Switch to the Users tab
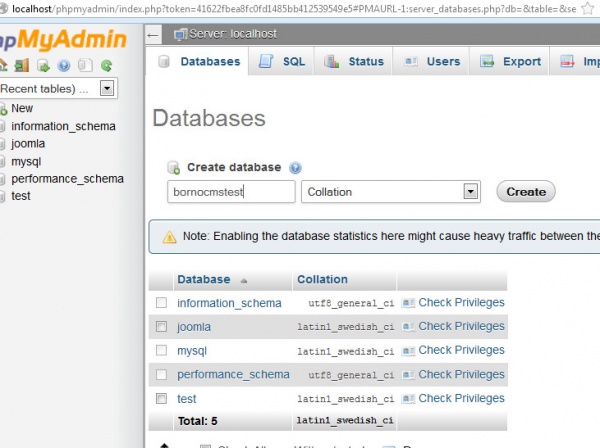 [x=431, y=62]
